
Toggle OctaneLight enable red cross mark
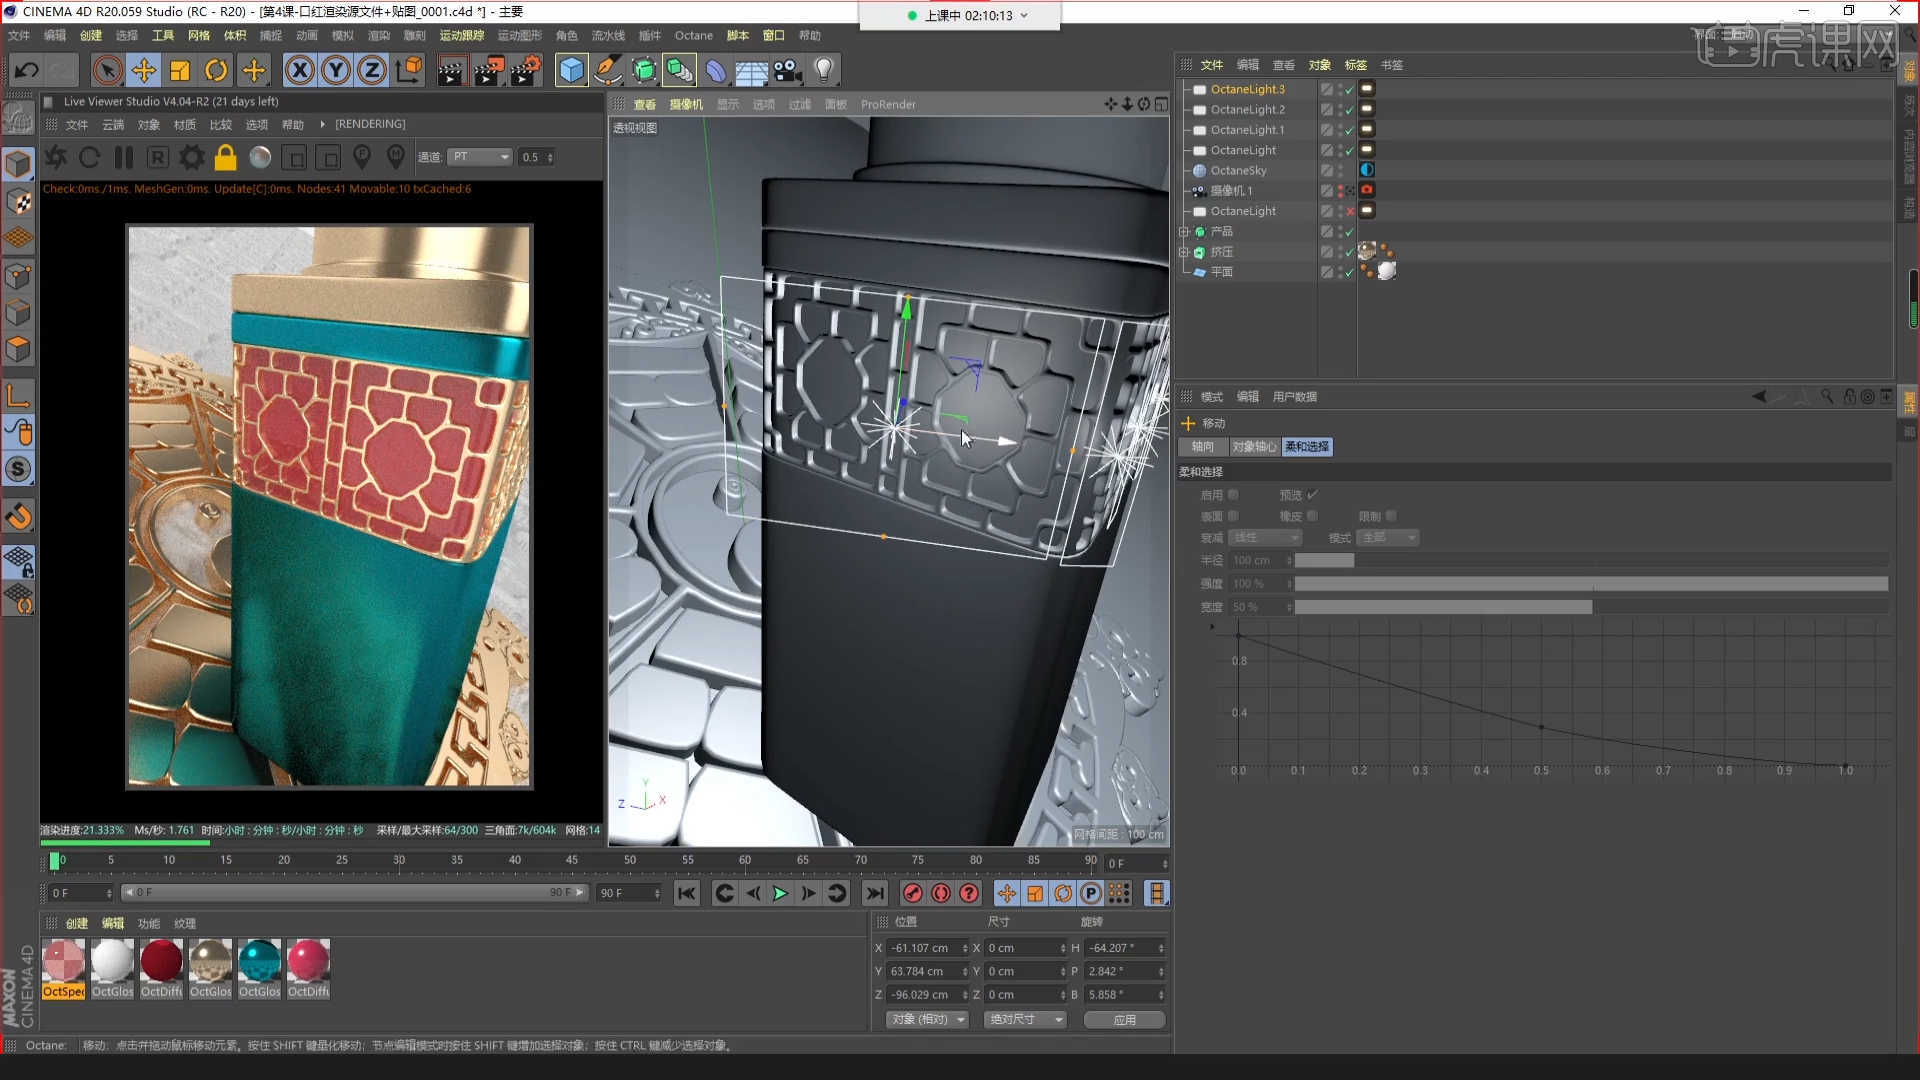[x=1350, y=211]
